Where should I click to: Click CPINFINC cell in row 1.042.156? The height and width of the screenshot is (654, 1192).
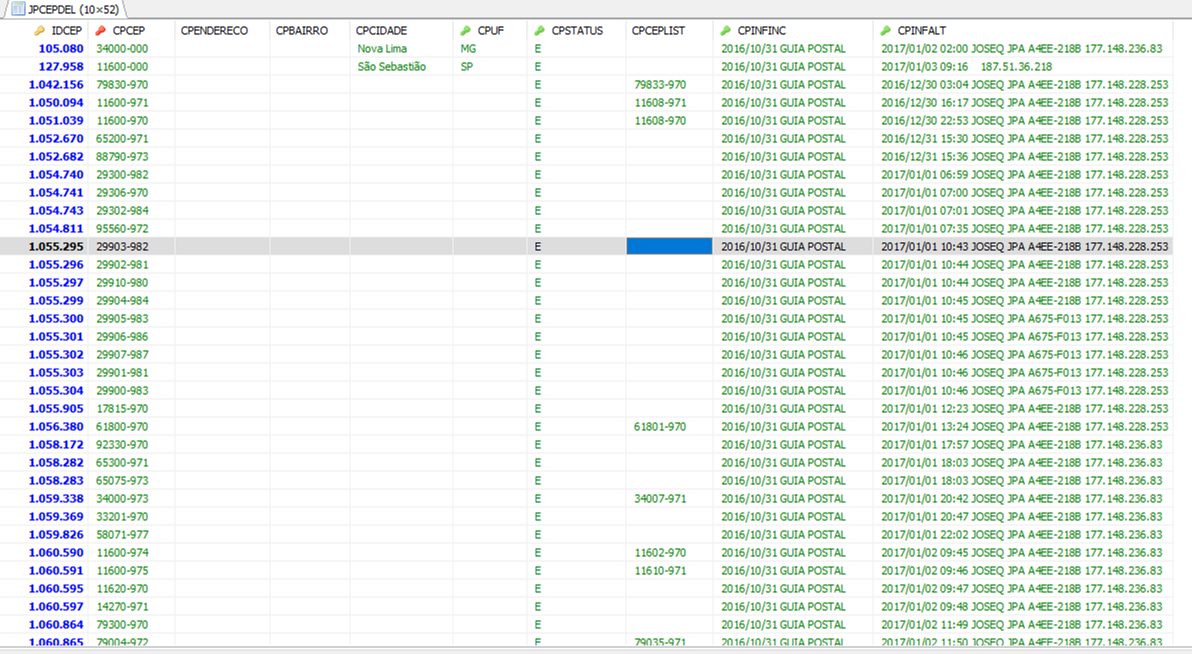click(783, 84)
